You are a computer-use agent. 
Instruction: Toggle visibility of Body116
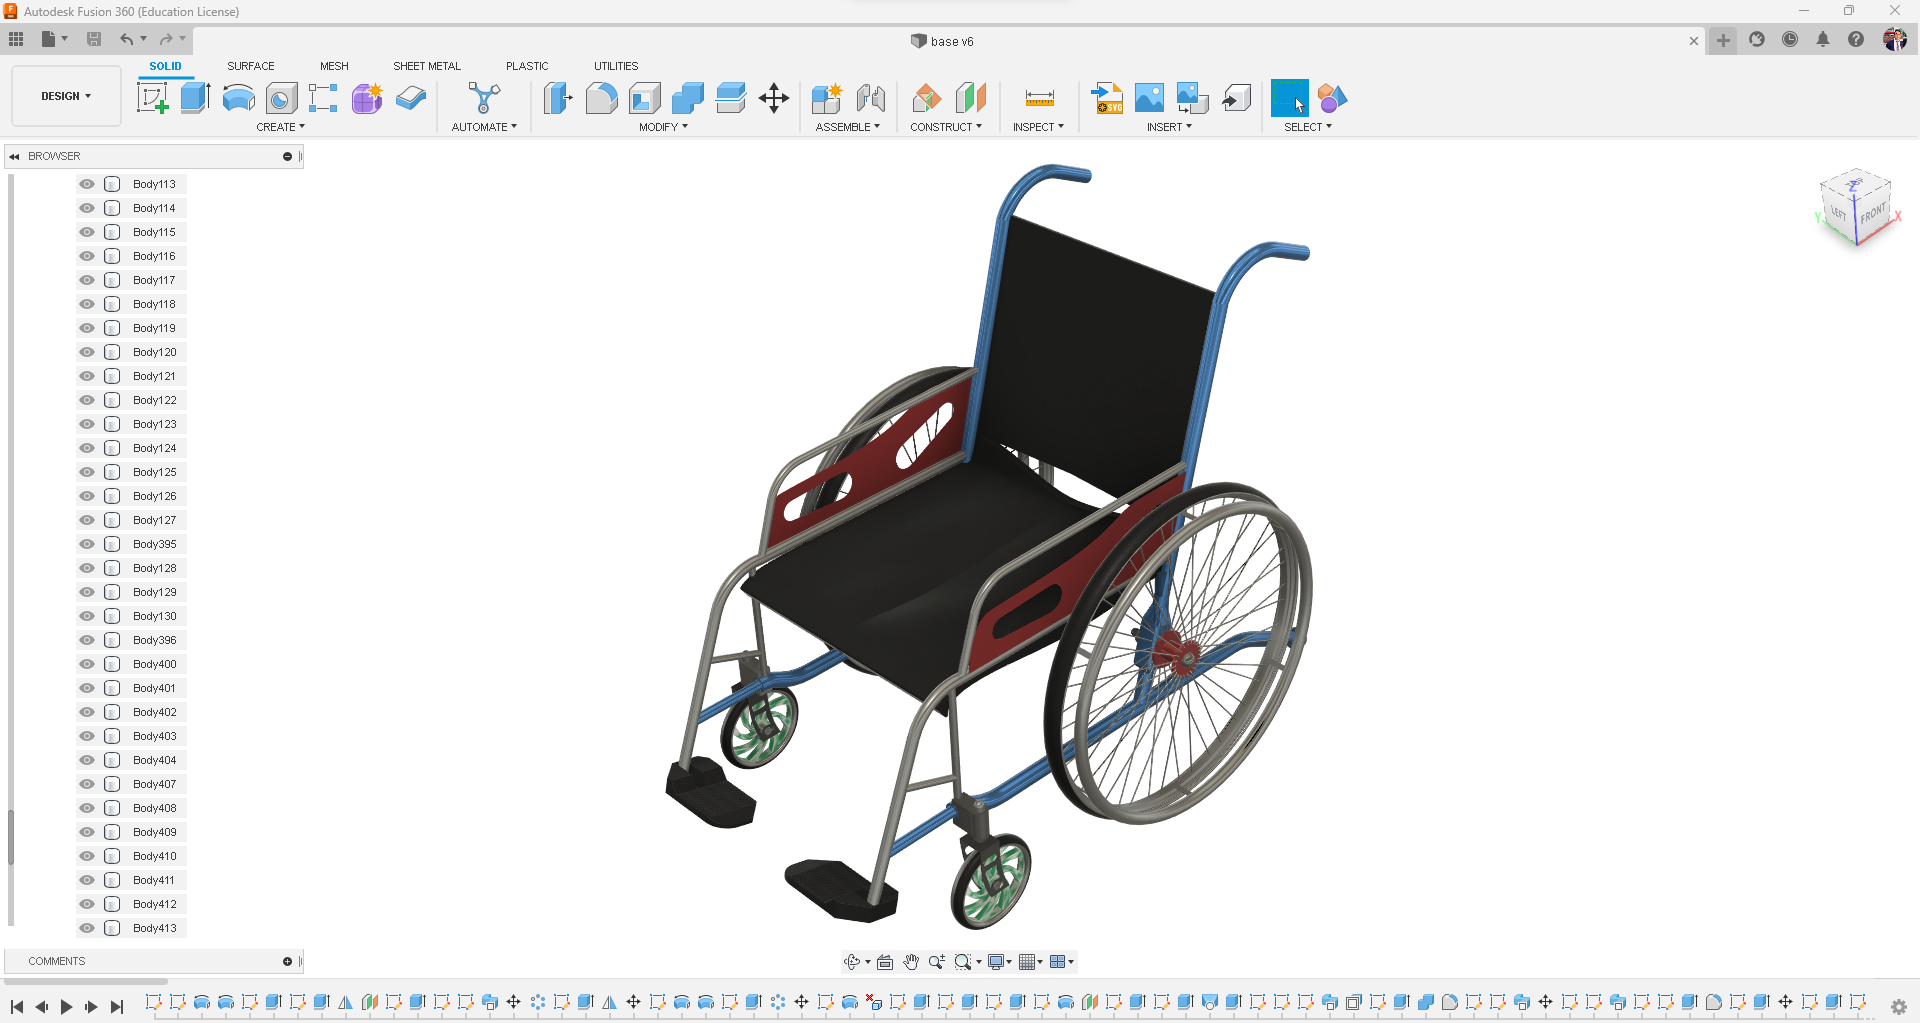coord(87,256)
